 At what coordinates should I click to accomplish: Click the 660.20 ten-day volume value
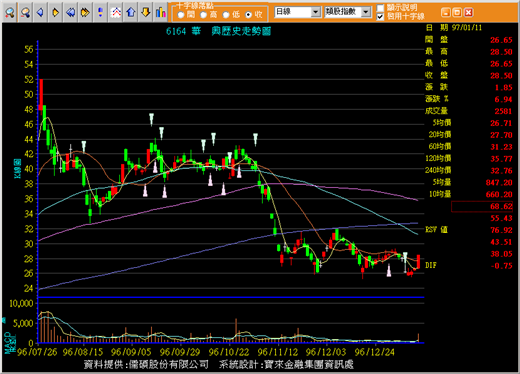[x=499, y=194]
